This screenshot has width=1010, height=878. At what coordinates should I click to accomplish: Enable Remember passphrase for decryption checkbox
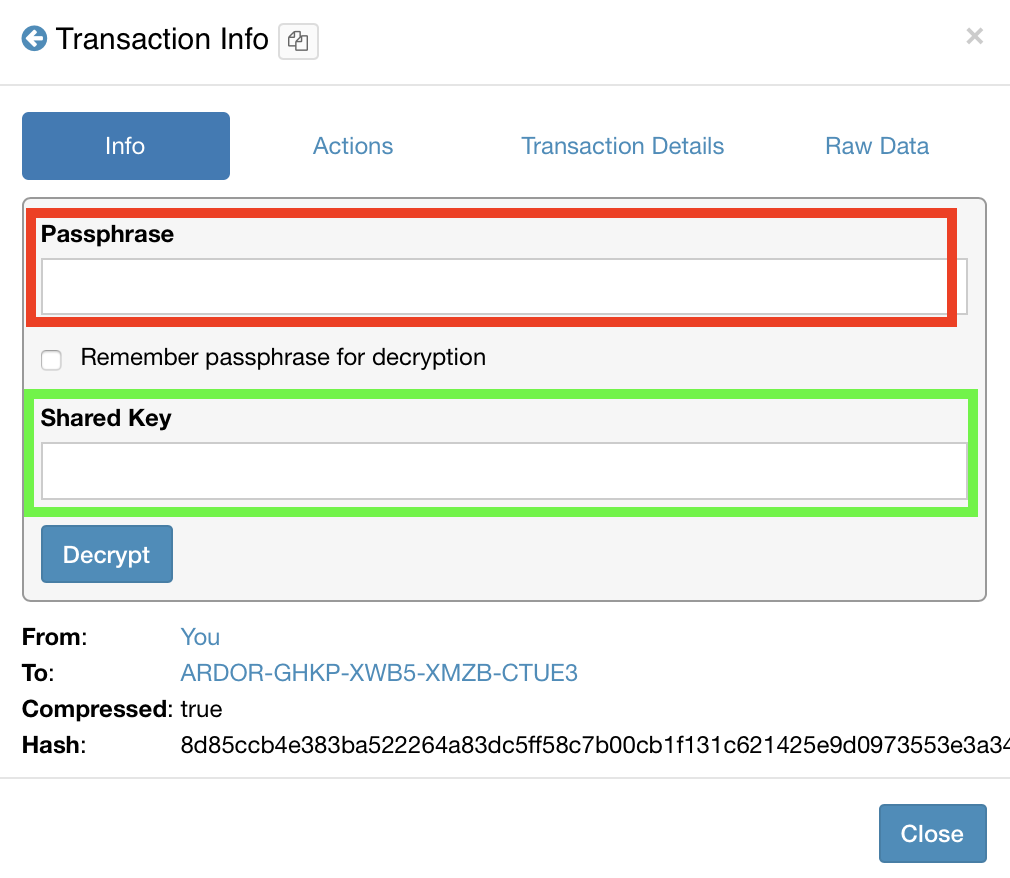[51, 360]
